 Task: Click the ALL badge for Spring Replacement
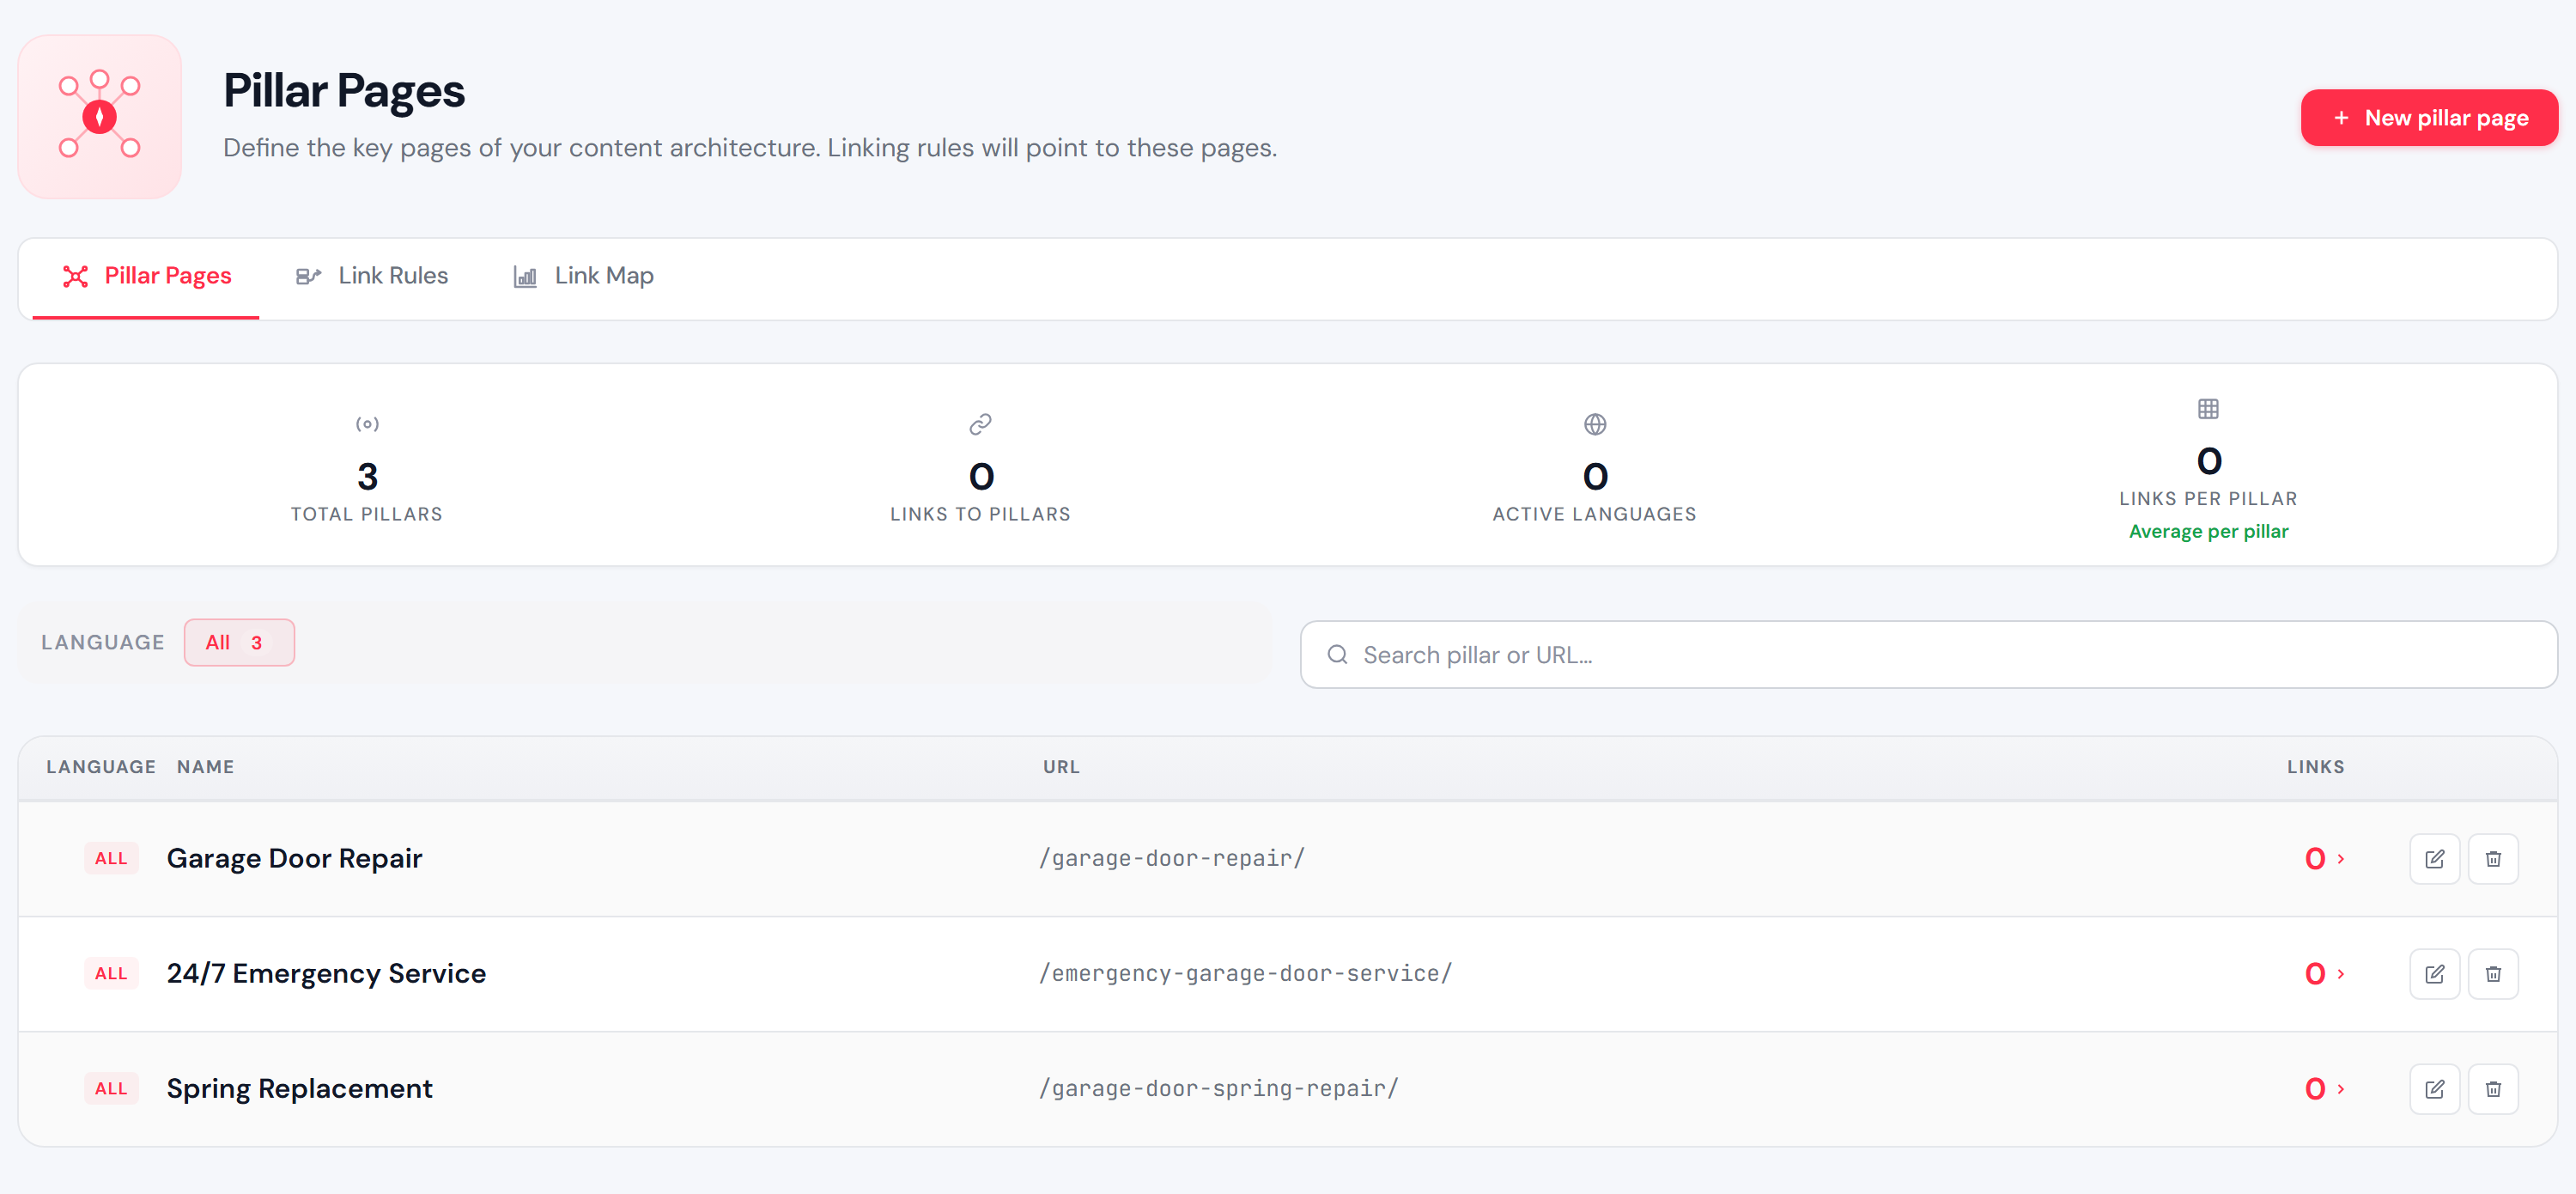point(111,1089)
